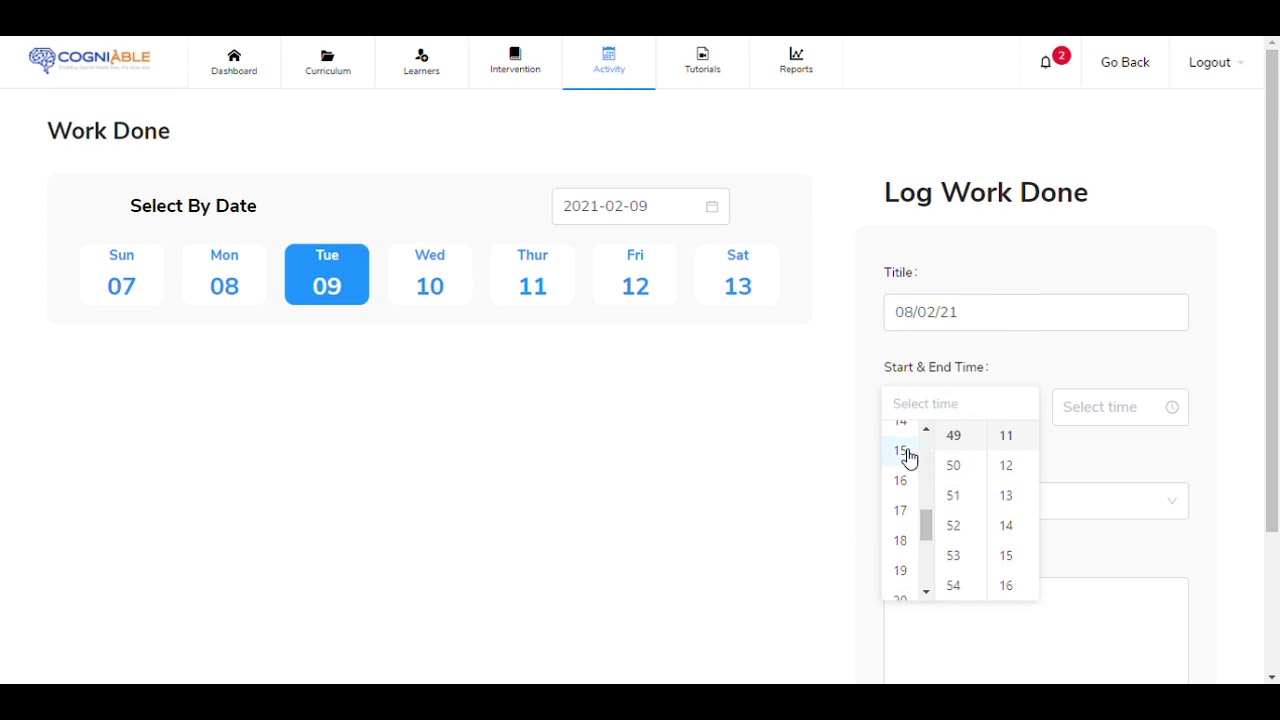1280x720 pixels.
Task: Choose hour 16 in time picker
Action: pos(900,480)
